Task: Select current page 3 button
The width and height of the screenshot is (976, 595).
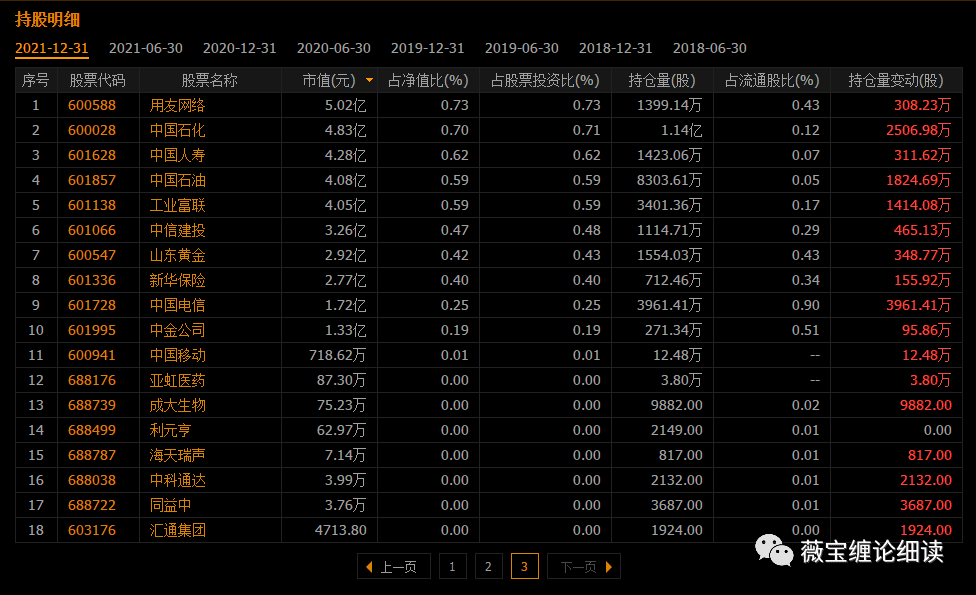Action: click(x=525, y=566)
